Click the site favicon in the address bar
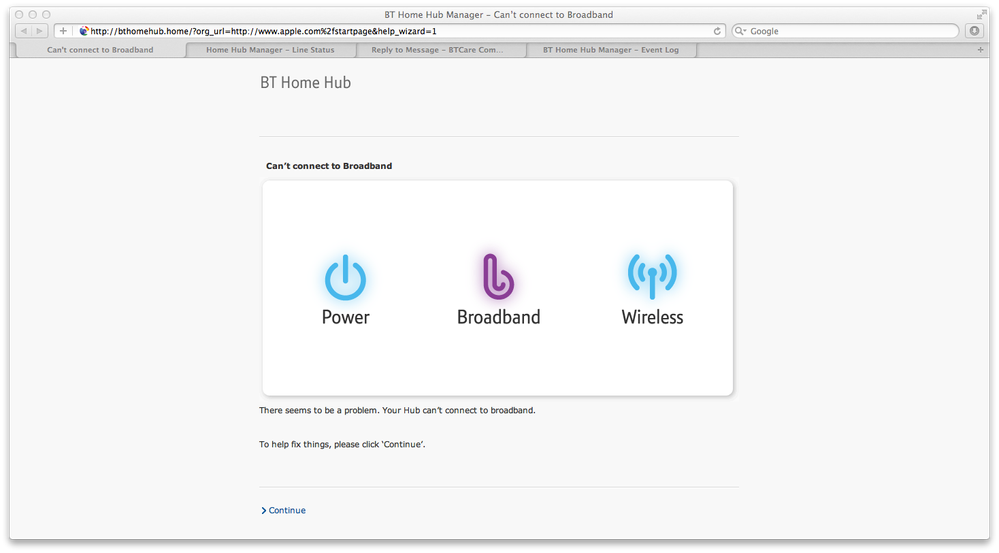 83,31
